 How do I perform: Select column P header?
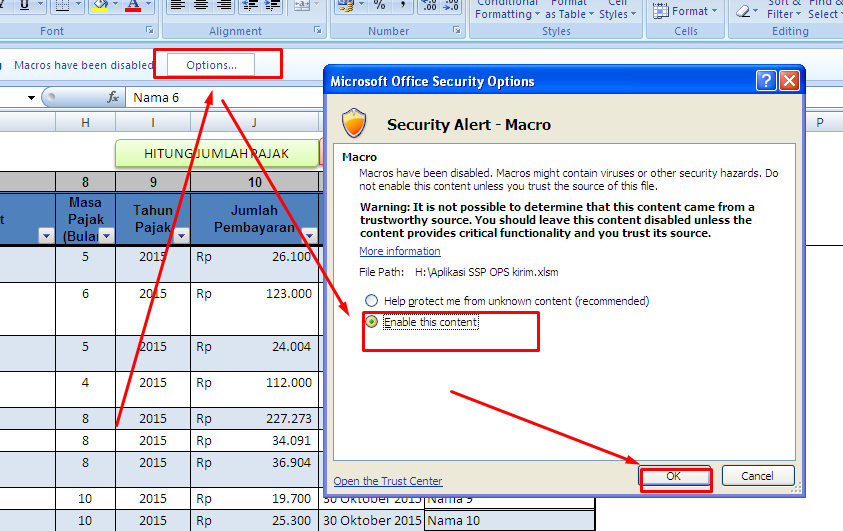click(x=820, y=123)
